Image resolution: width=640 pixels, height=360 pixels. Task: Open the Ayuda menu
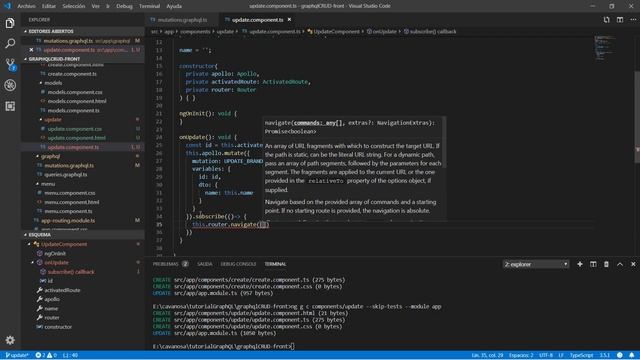(x=174, y=6)
